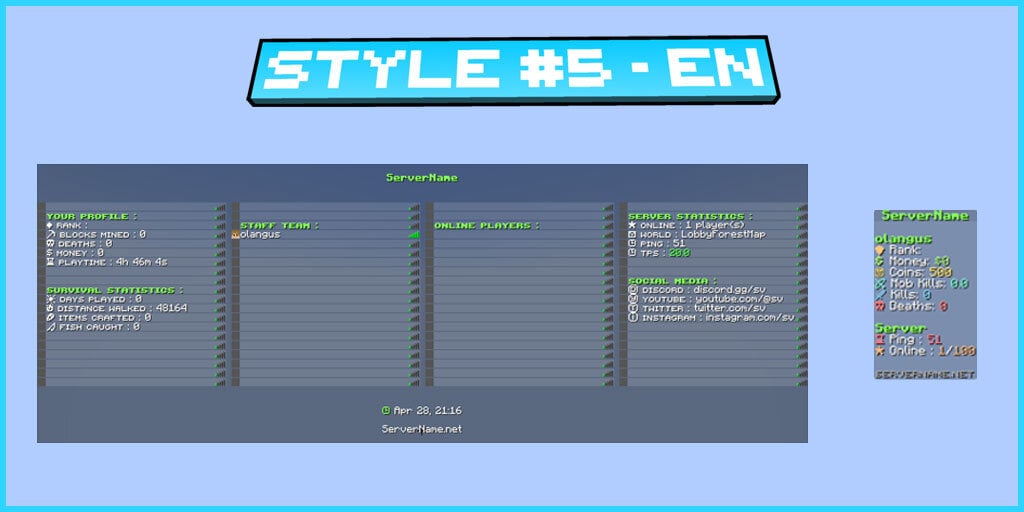This screenshot has width=1024, height=512.
Task: Click the YOUR PROFILE : heading
Action: pos(92,216)
